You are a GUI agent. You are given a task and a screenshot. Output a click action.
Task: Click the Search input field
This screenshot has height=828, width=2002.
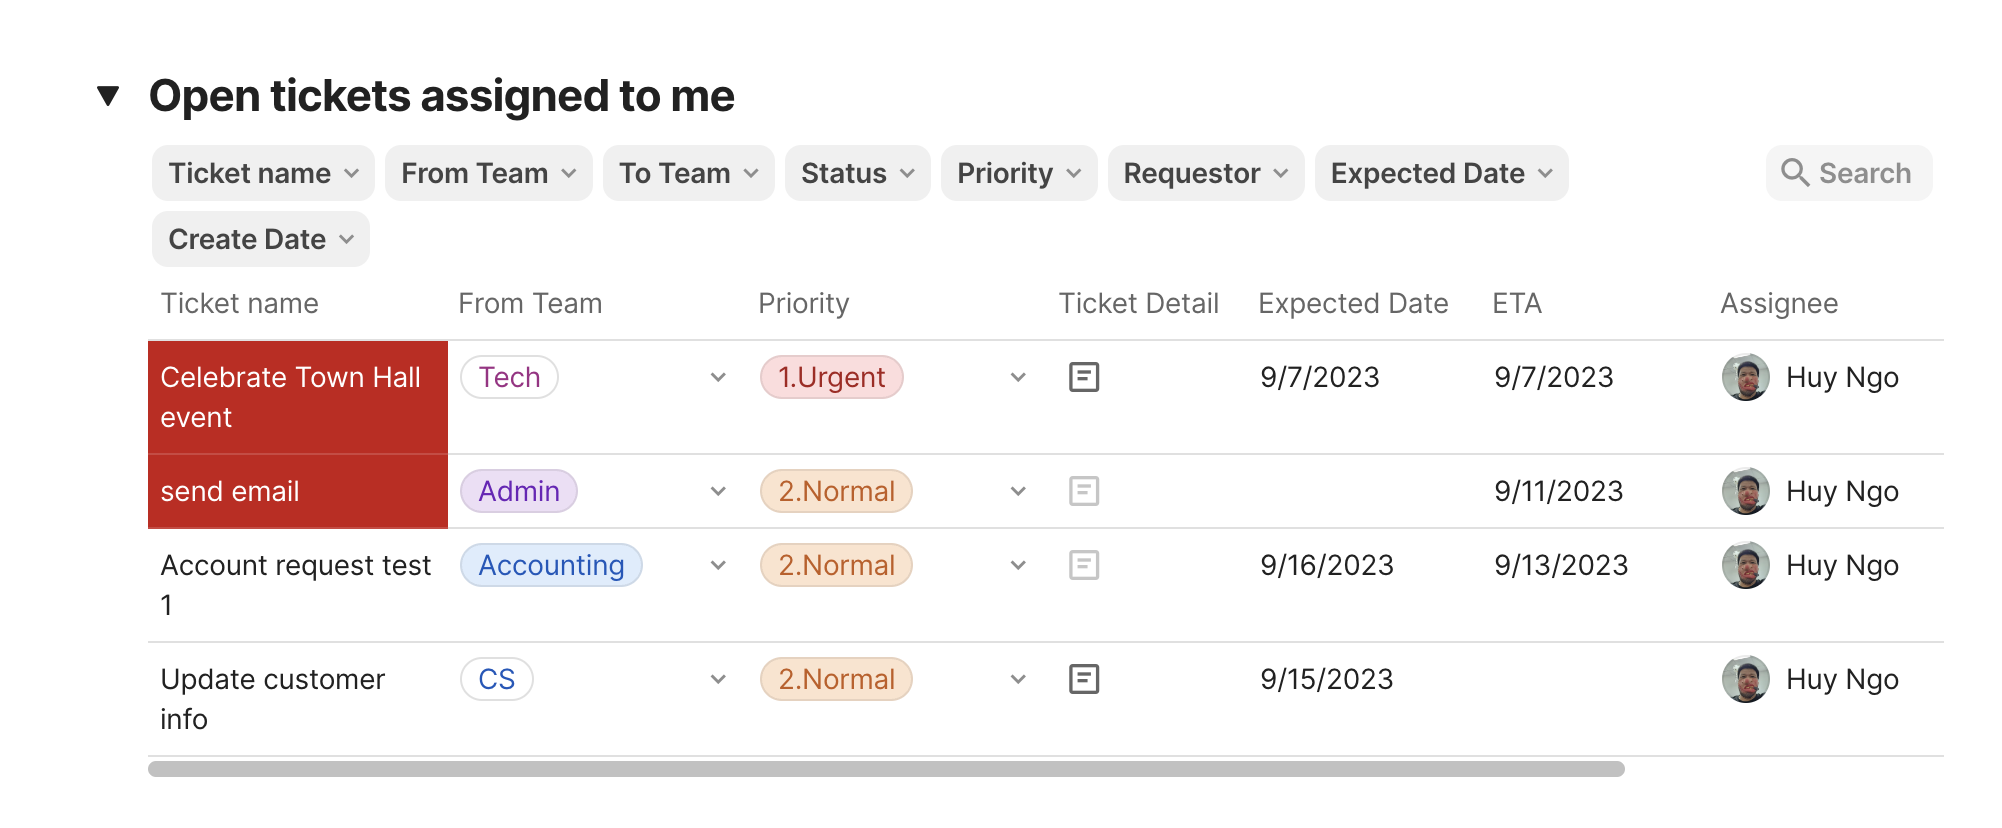click(x=1864, y=173)
